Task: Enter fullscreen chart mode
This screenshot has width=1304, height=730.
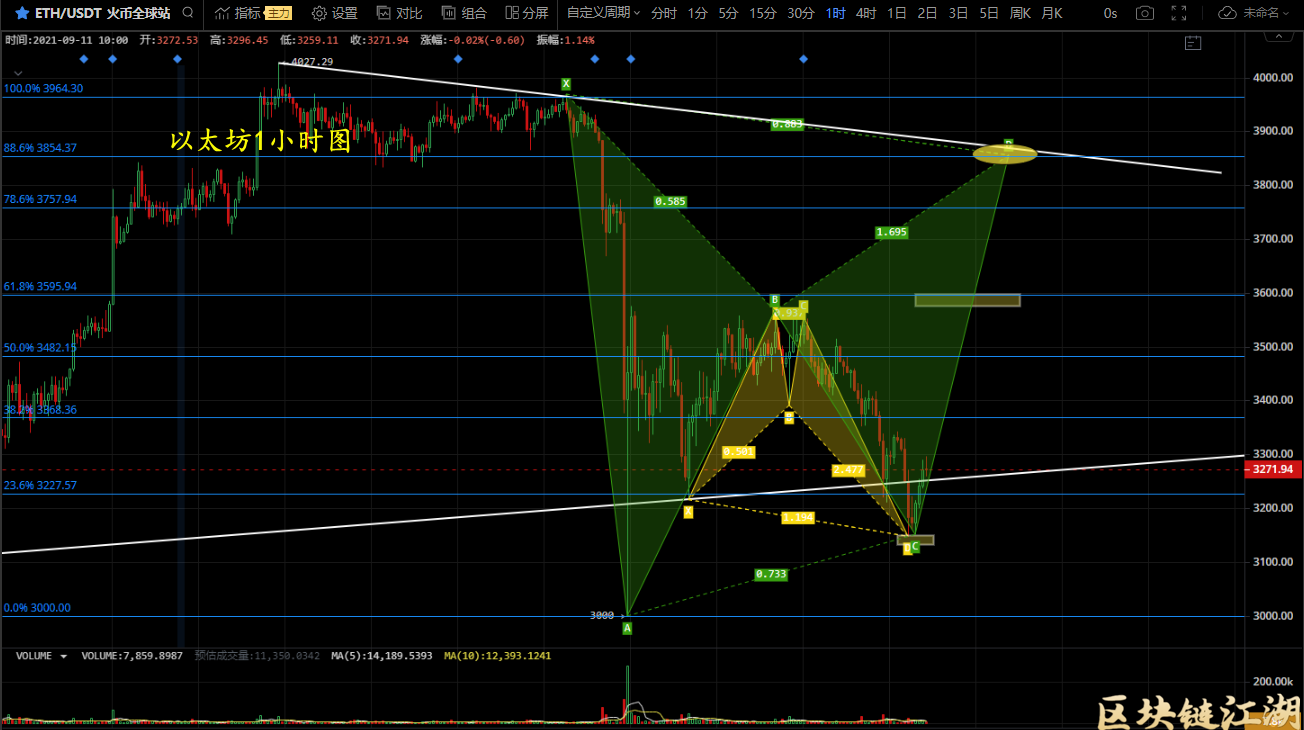Action: (1179, 13)
